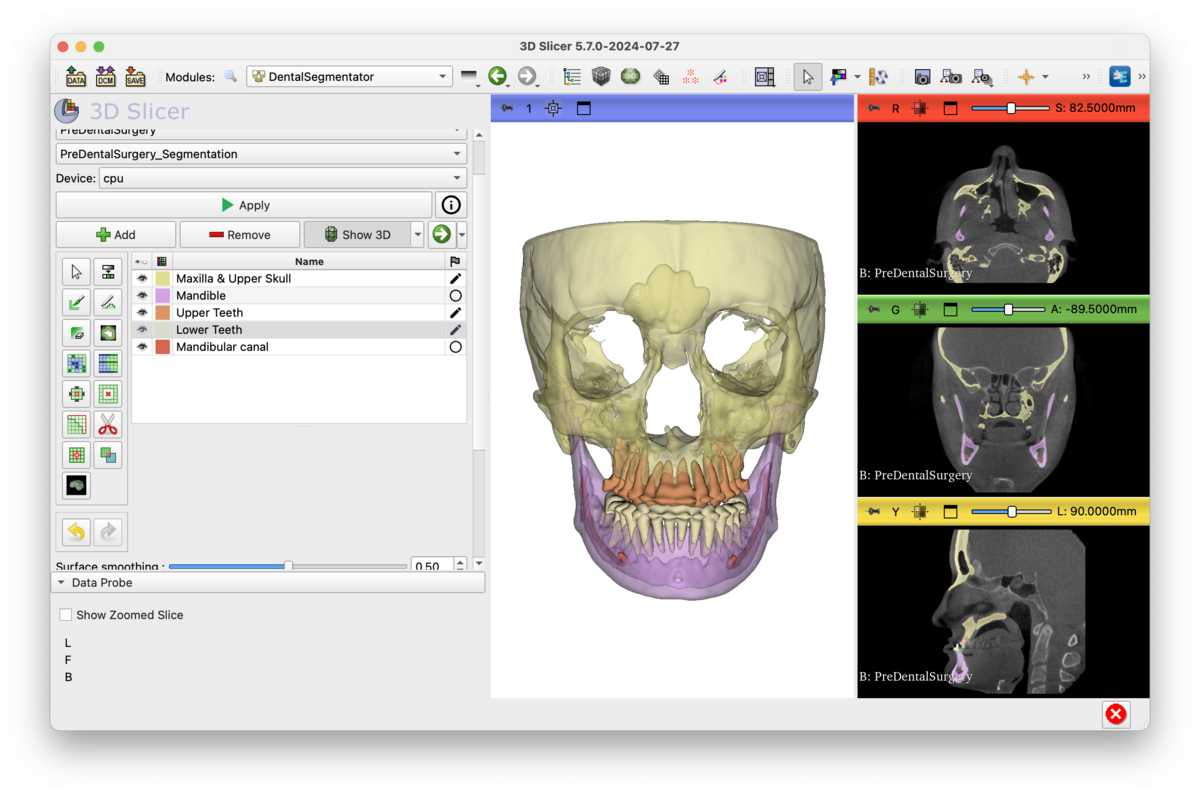Click the Apply button
This screenshot has width=1200, height=797.
(244, 205)
